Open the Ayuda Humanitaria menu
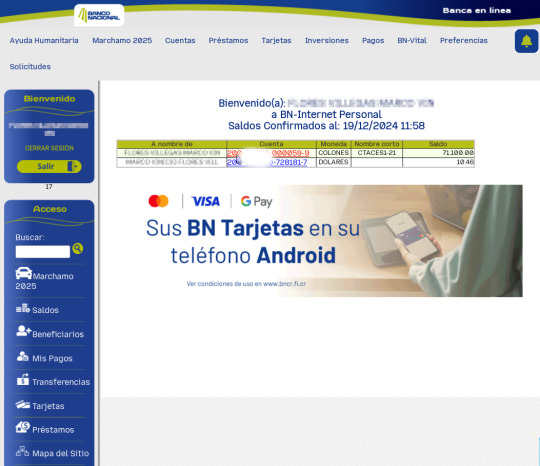The width and height of the screenshot is (540, 466). tap(44, 40)
